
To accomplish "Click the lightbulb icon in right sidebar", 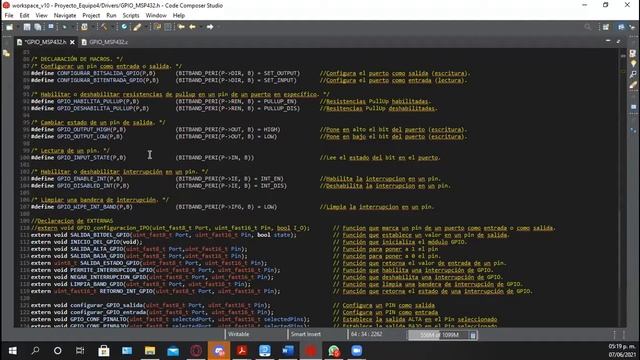I will (633, 64).
